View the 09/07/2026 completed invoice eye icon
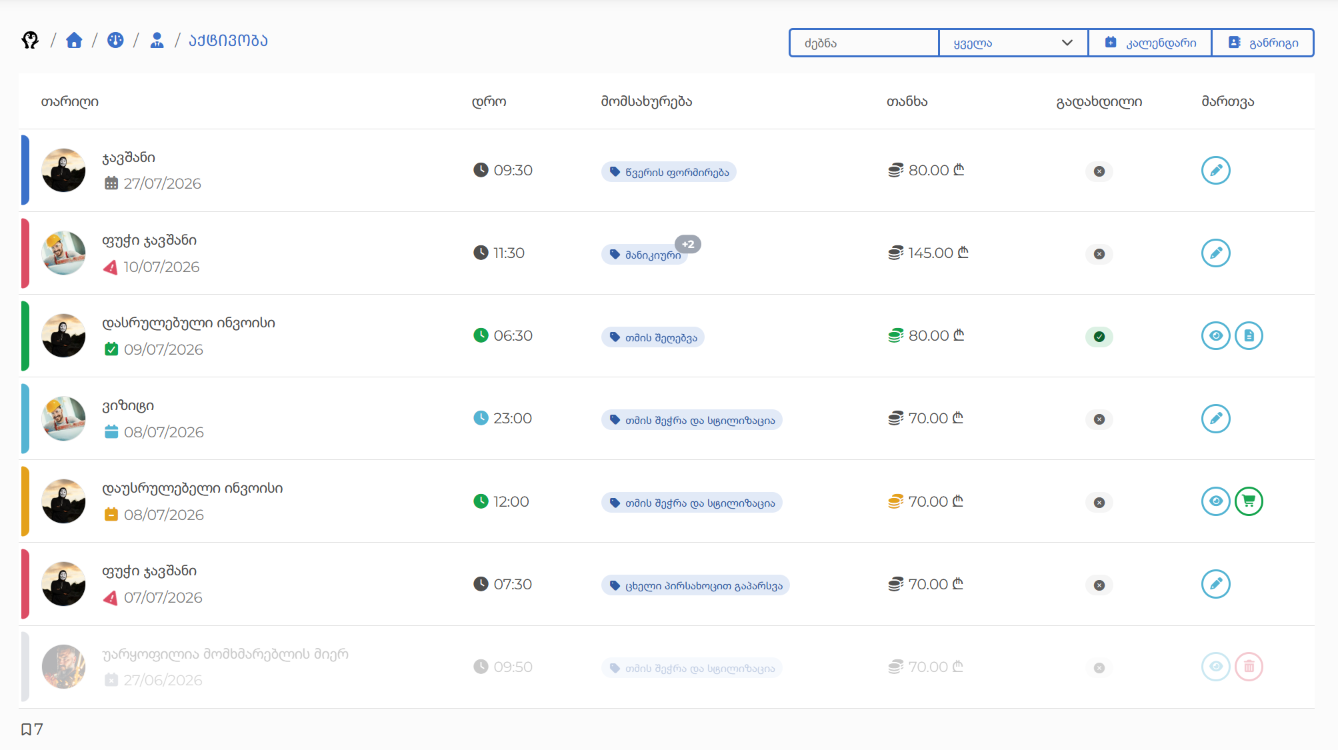Image resolution: width=1338 pixels, height=751 pixels. (1216, 336)
